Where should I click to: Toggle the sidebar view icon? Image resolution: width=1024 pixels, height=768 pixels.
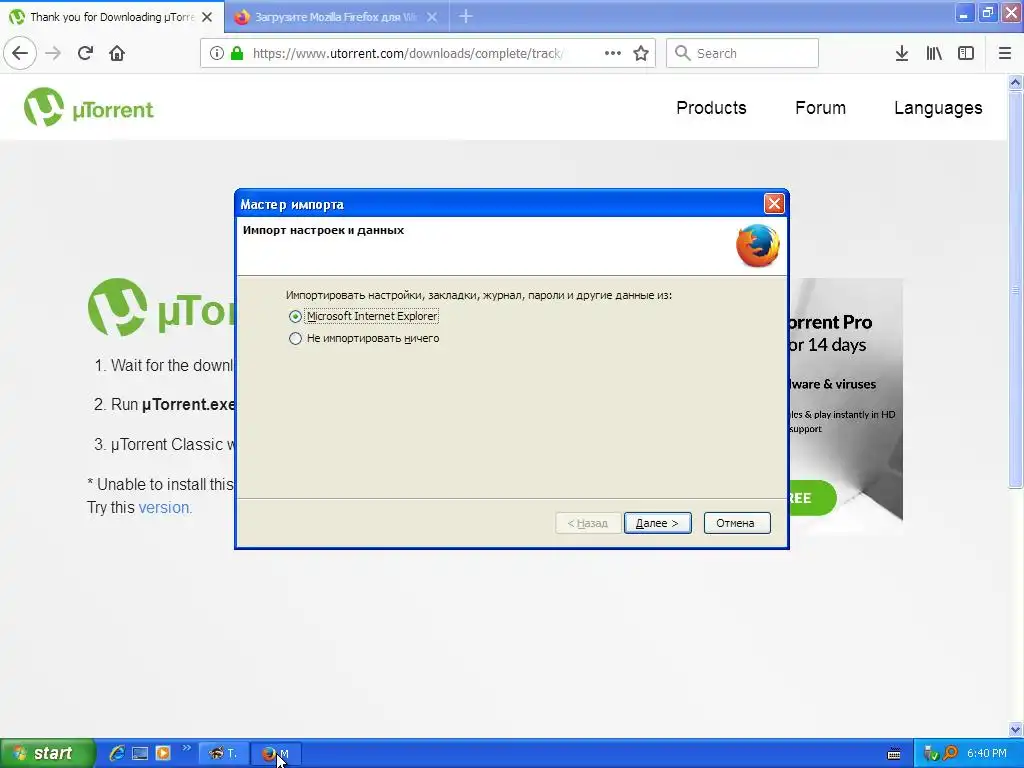tap(966, 53)
